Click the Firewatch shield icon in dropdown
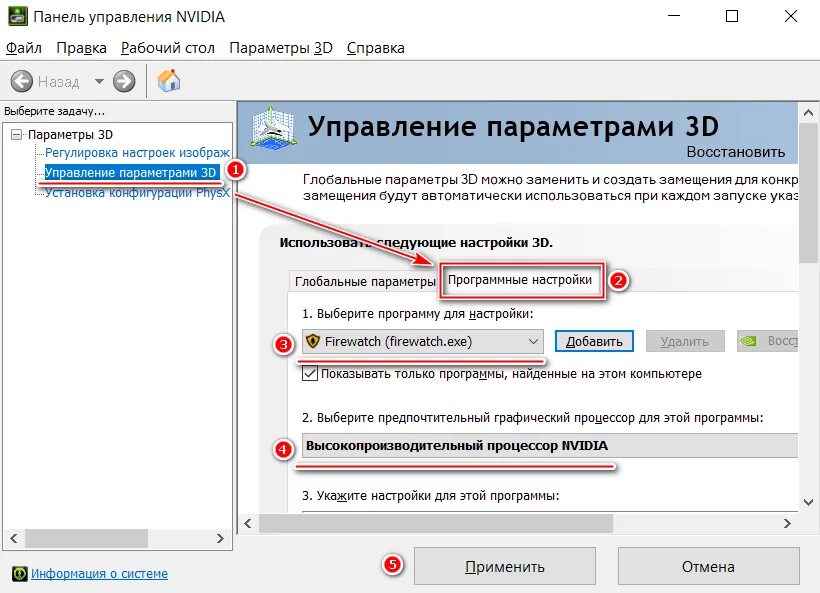 (313, 341)
